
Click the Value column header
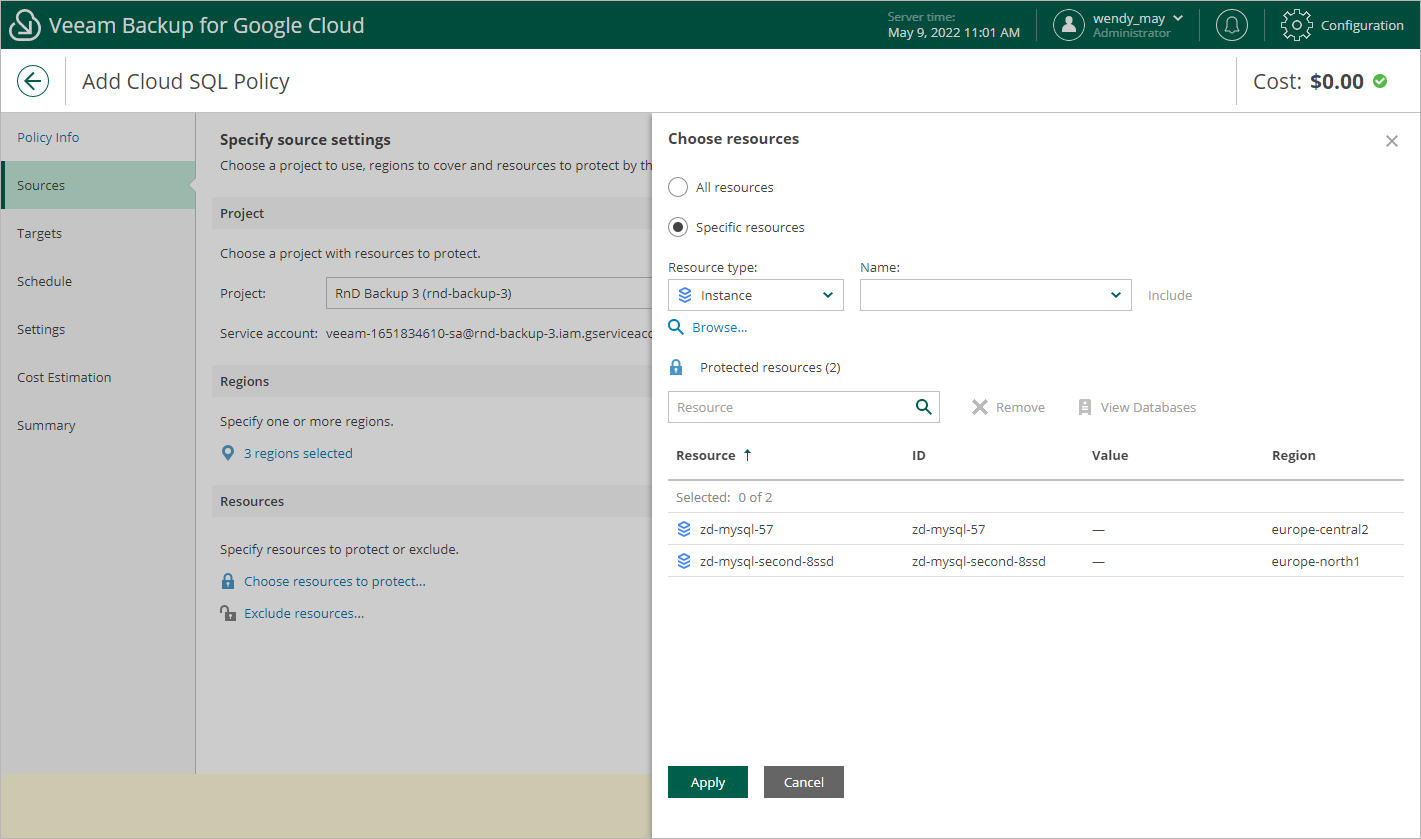click(1110, 455)
